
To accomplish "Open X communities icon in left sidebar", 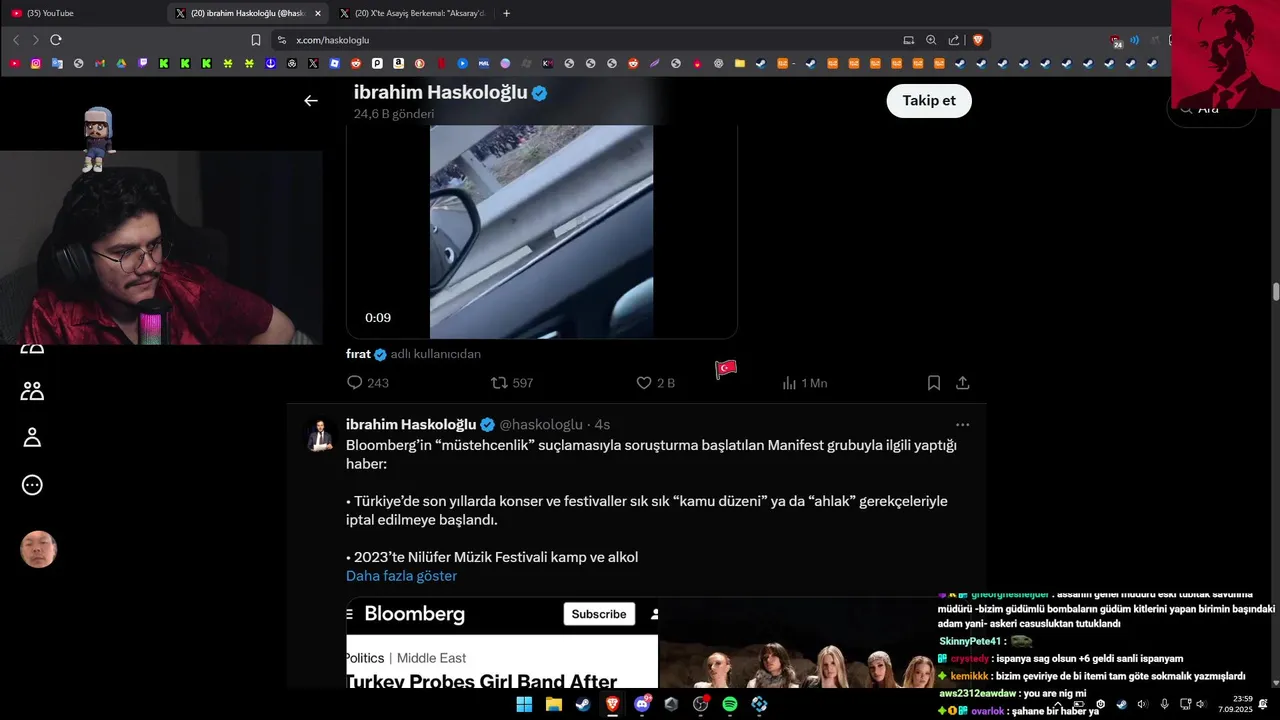I will pos(32,391).
